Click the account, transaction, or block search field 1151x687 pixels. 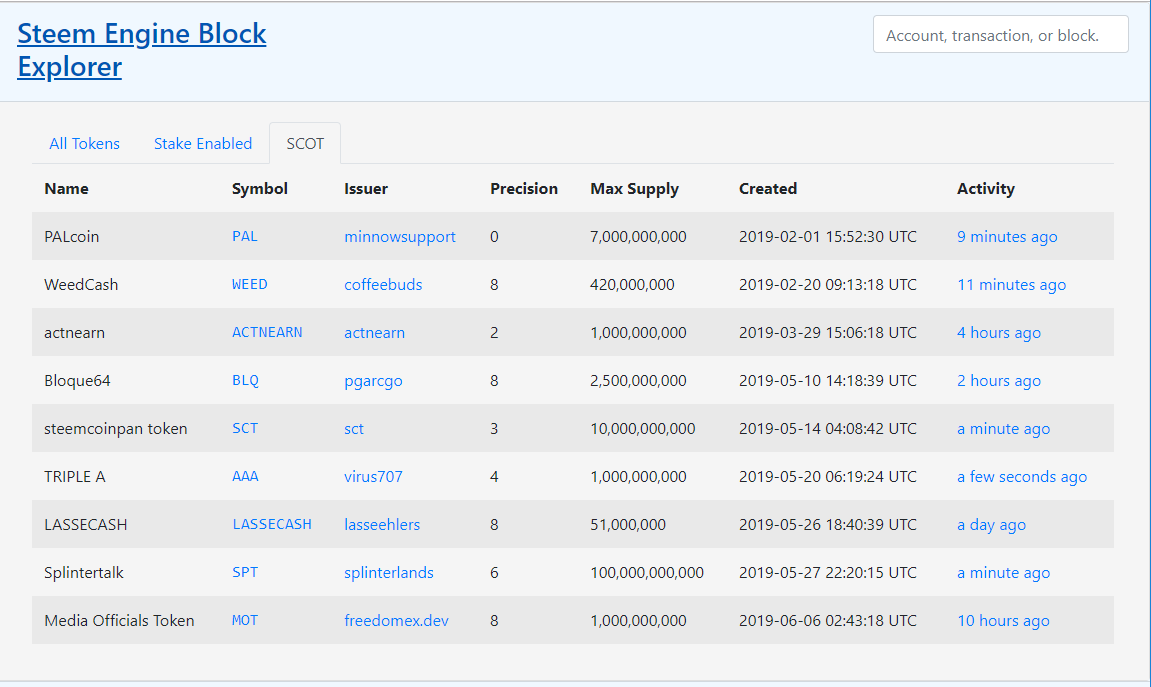click(1000, 35)
